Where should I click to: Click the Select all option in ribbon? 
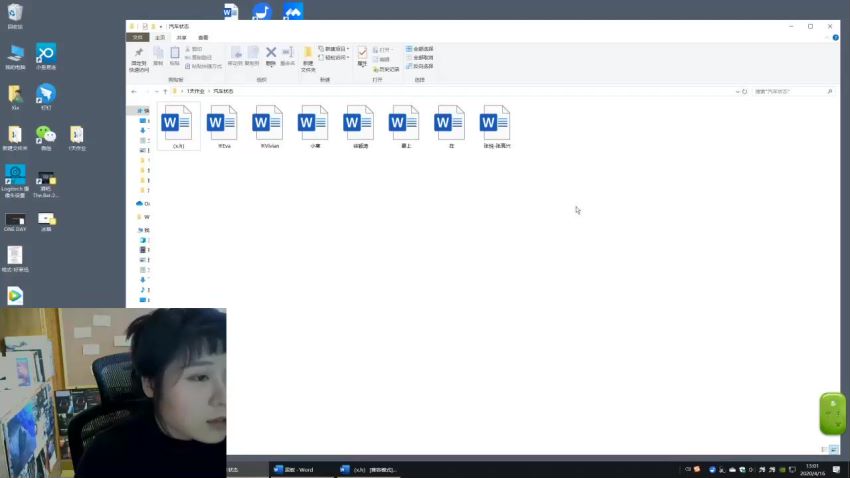point(420,49)
